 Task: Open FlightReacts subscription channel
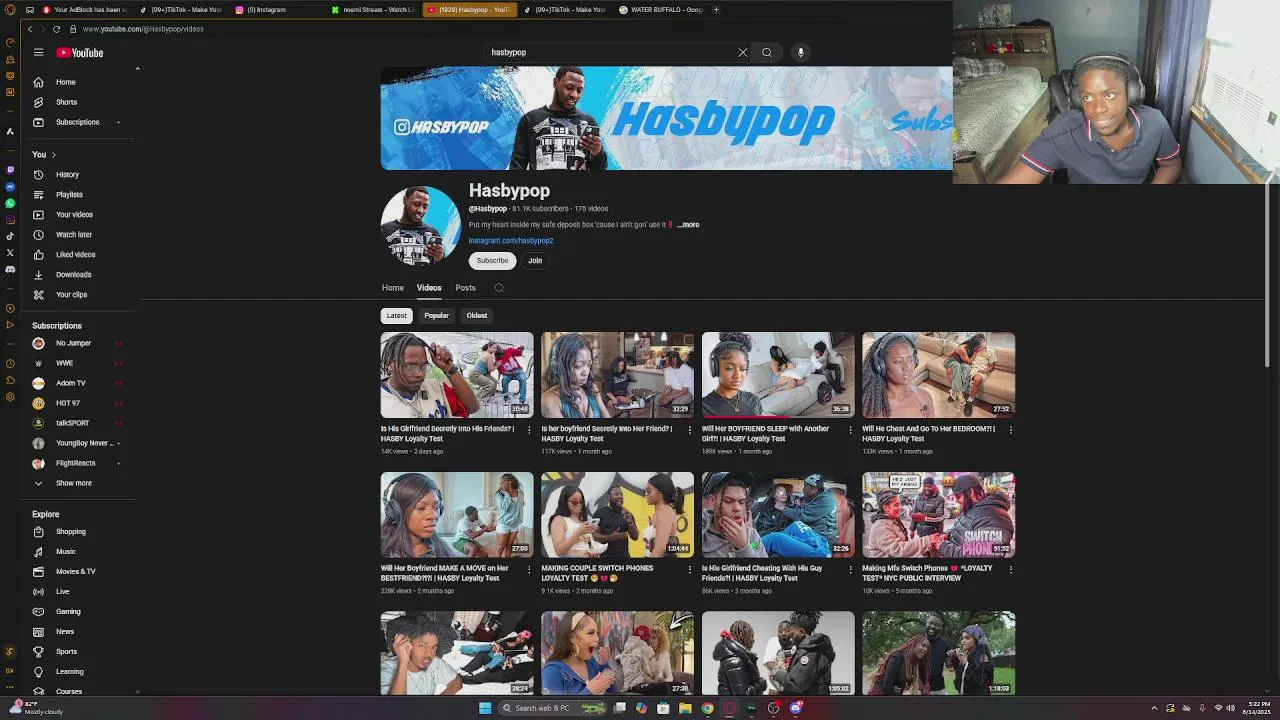(x=75, y=463)
